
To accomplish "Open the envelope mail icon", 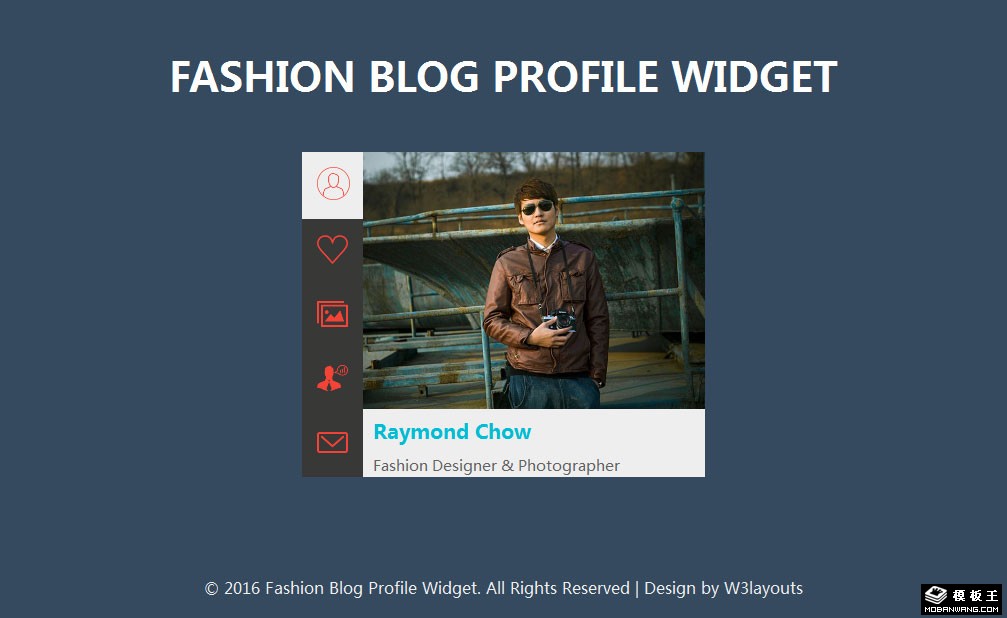I will point(333,443).
